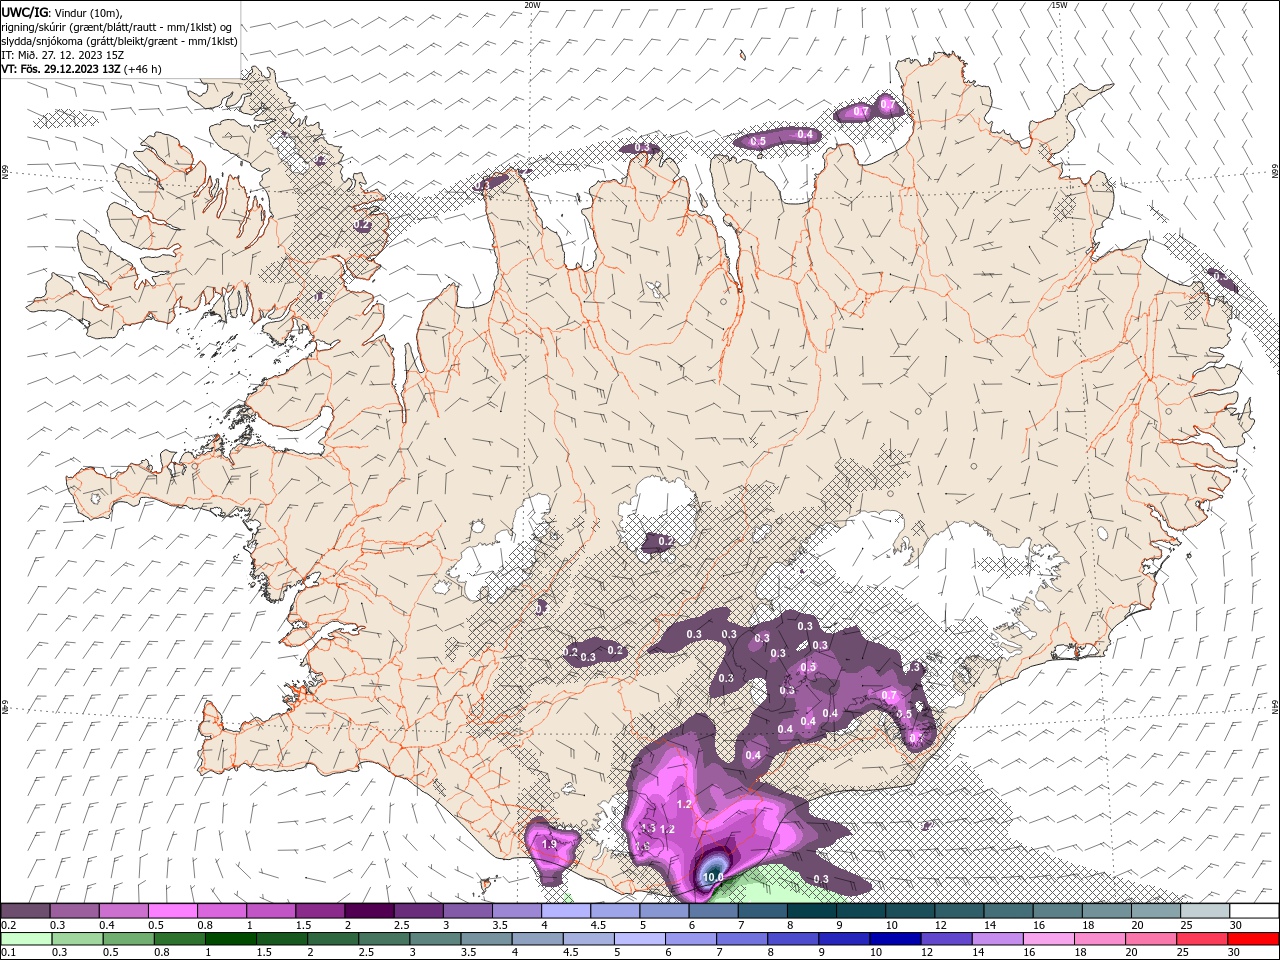Select the upper legend swatch labeled 4

coord(566,911)
